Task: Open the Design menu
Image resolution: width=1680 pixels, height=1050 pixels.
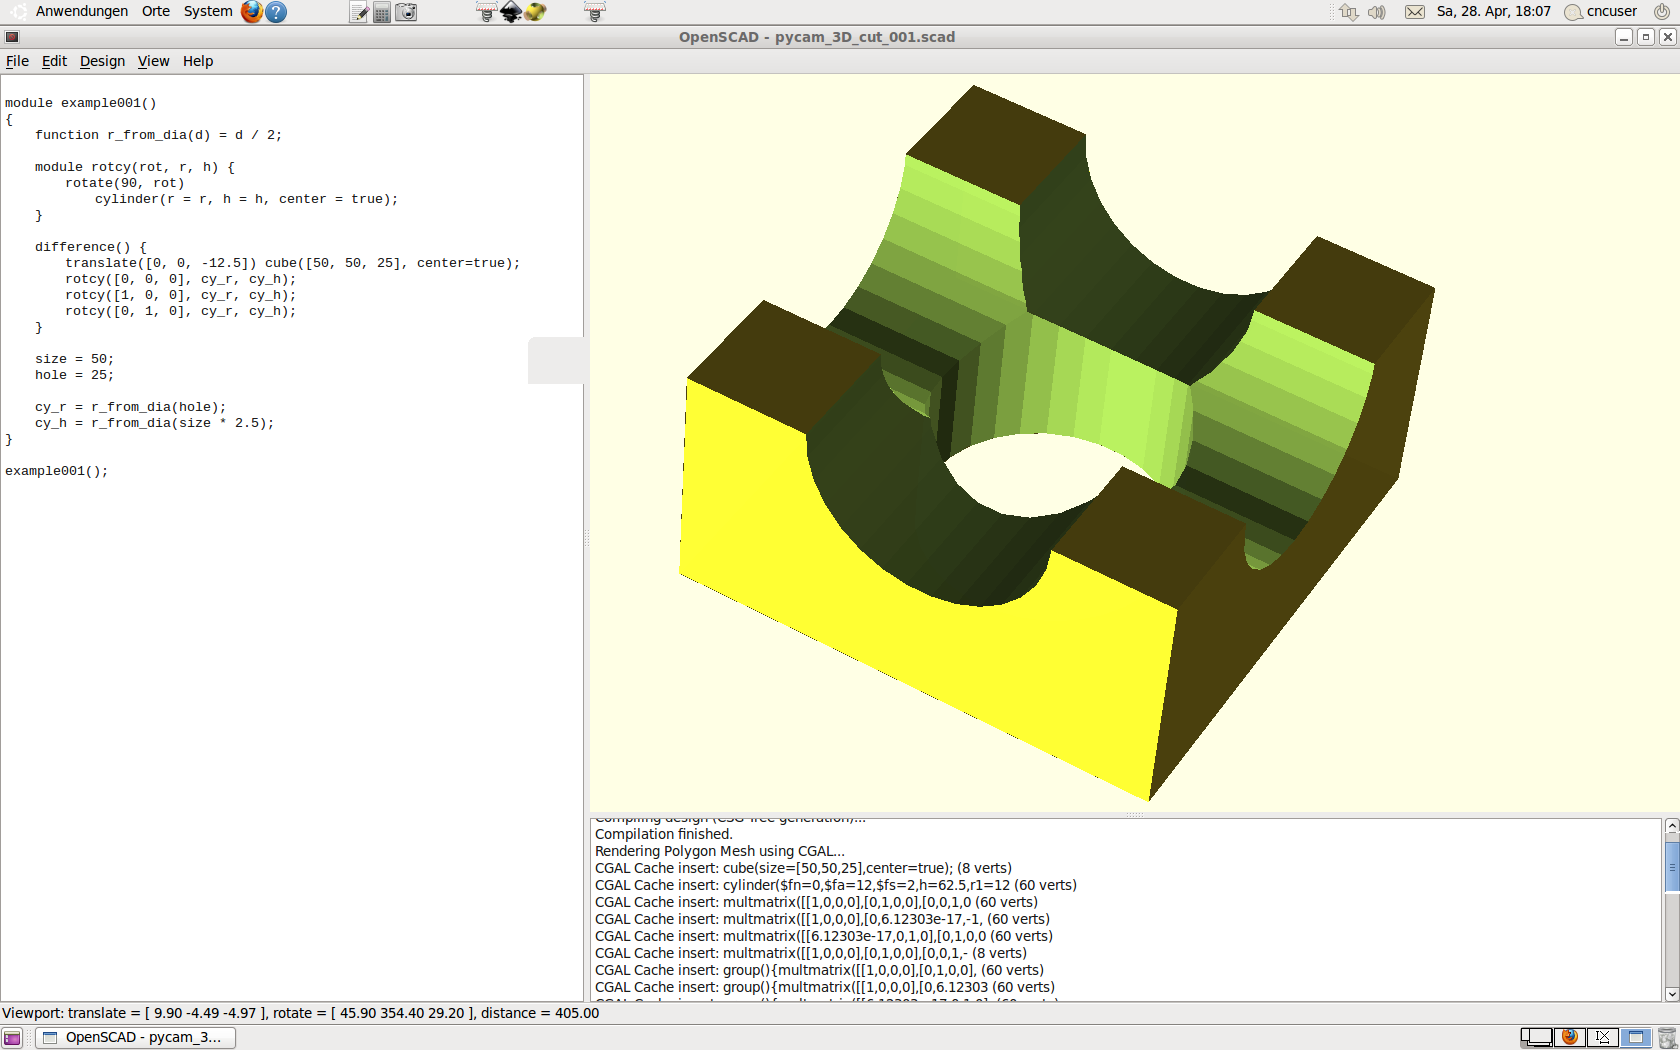Action: tap(102, 61)
